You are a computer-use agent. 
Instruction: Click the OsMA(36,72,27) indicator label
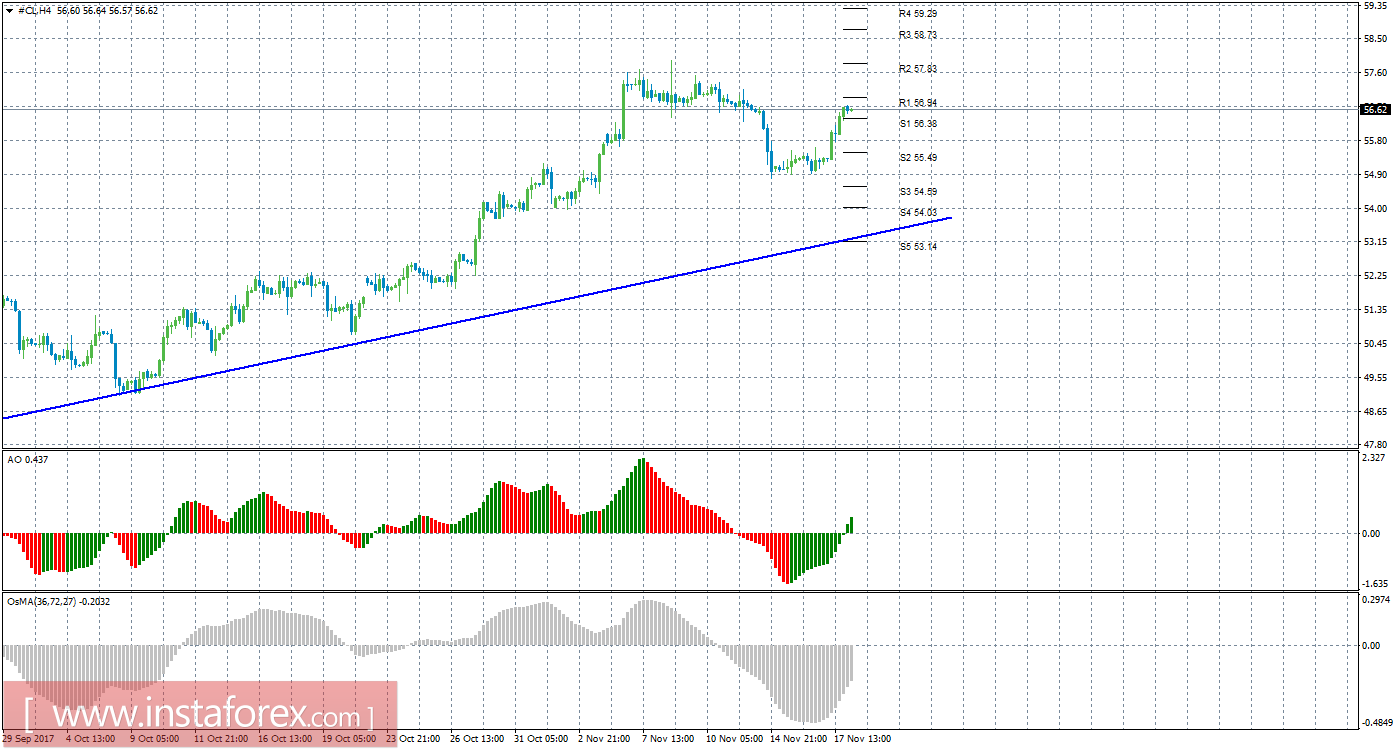coord(58,602)
